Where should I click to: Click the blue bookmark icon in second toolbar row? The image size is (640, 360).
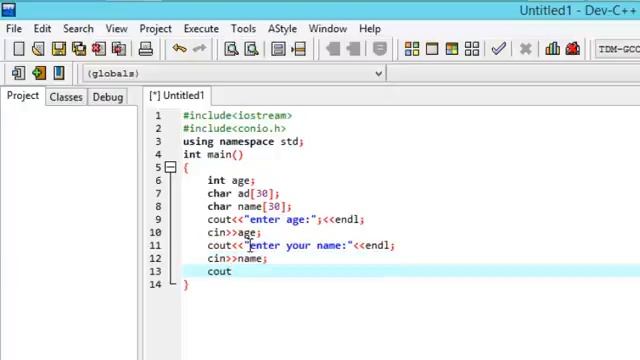pos(59,73)
